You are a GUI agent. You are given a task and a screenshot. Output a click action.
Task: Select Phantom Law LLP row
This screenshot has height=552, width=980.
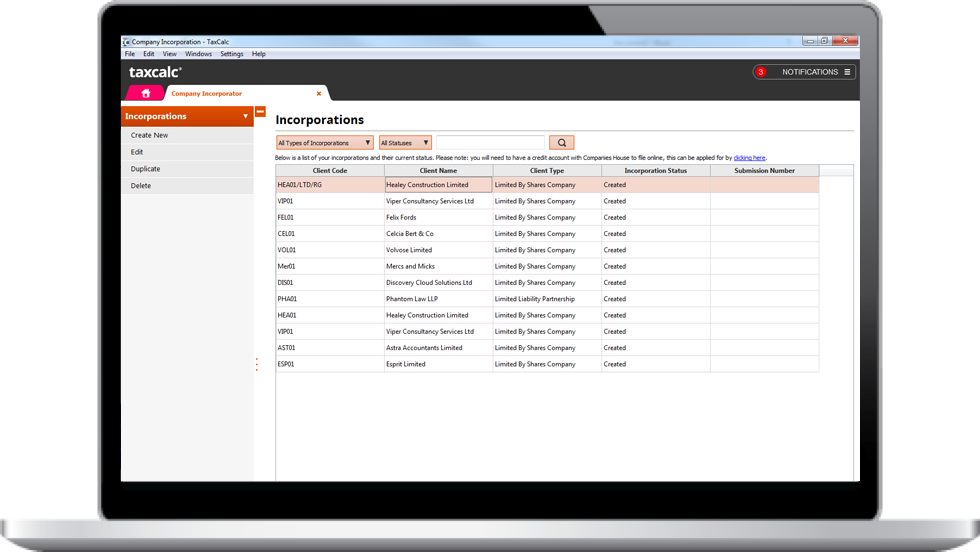pos(547,299)
